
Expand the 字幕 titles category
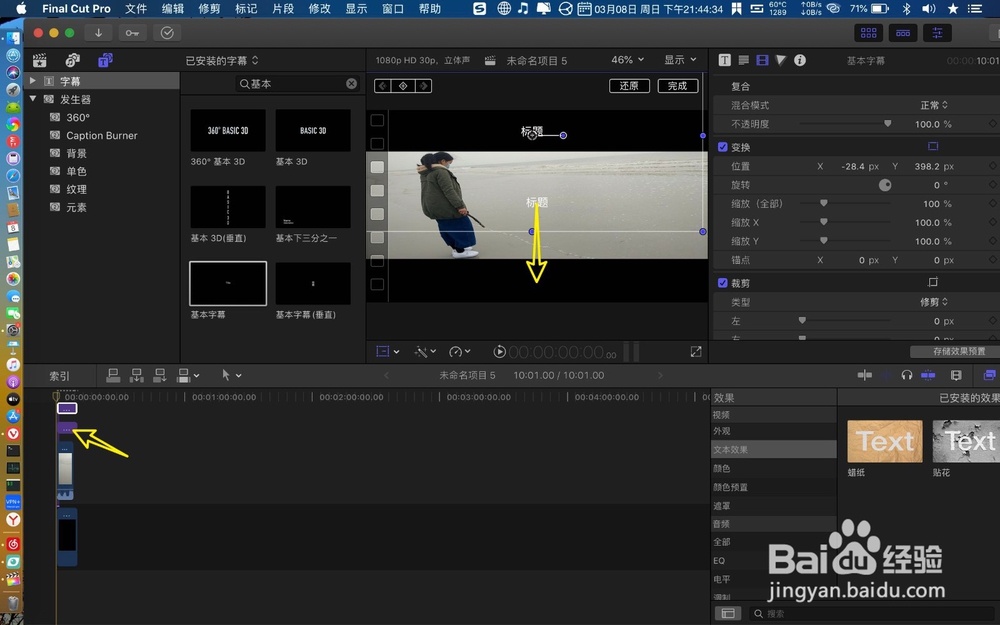33,81
